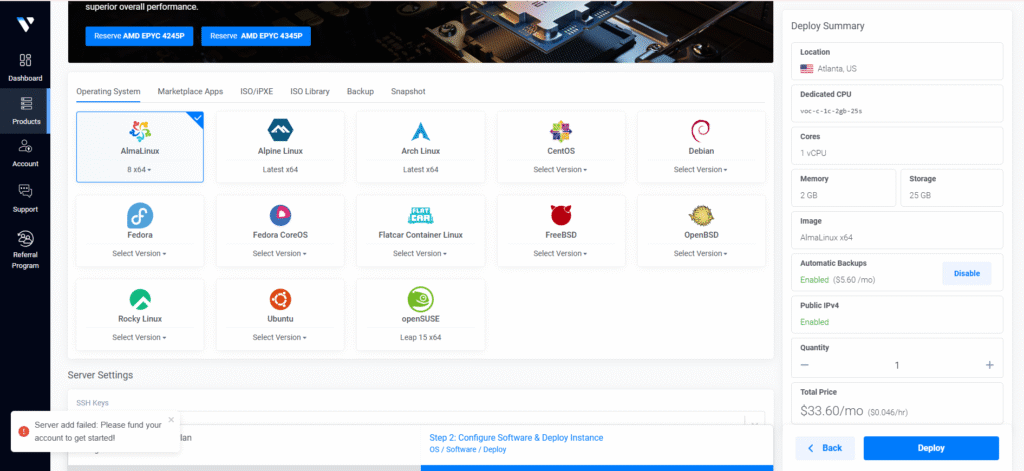The height and width of the screenshot is (471, 1024).
Task: Dismiss the server add failed notification
Action: (x=171, y=420)
